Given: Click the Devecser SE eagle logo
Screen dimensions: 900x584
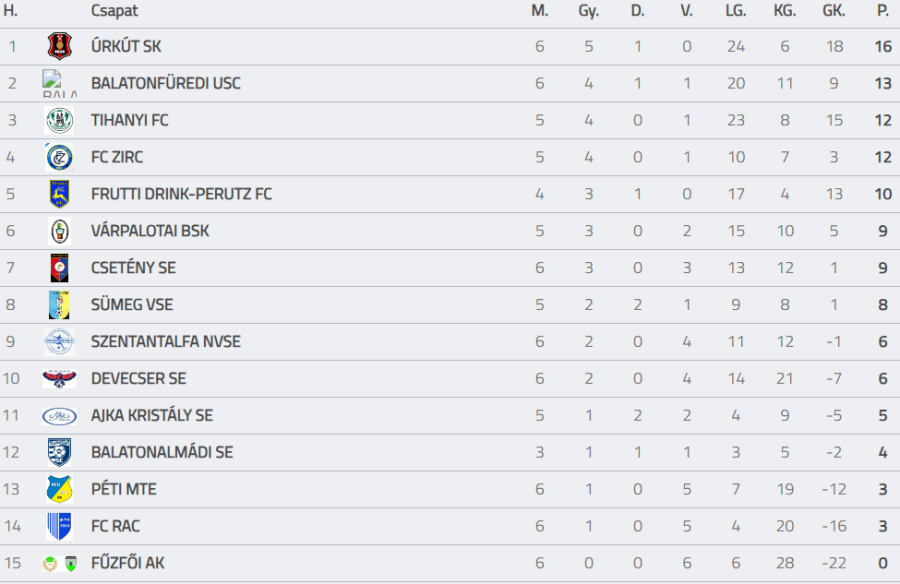Looking at the screenshot, I should click(60, 378).
